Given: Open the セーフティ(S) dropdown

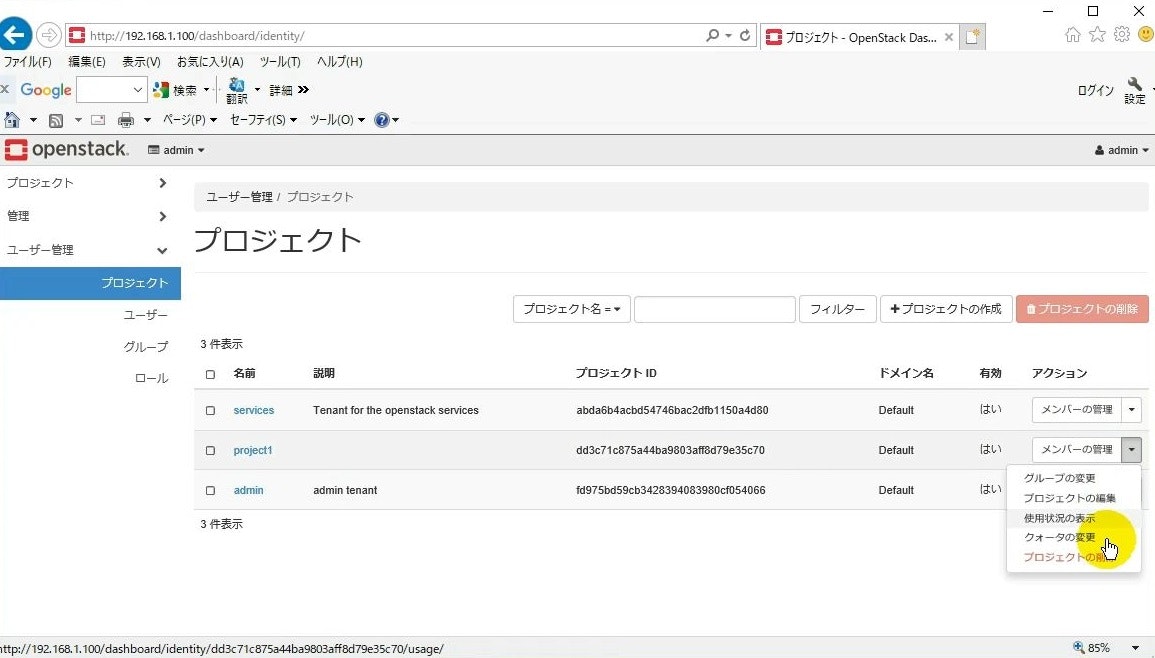Looking at the screenshot, I should click(263, 119).
